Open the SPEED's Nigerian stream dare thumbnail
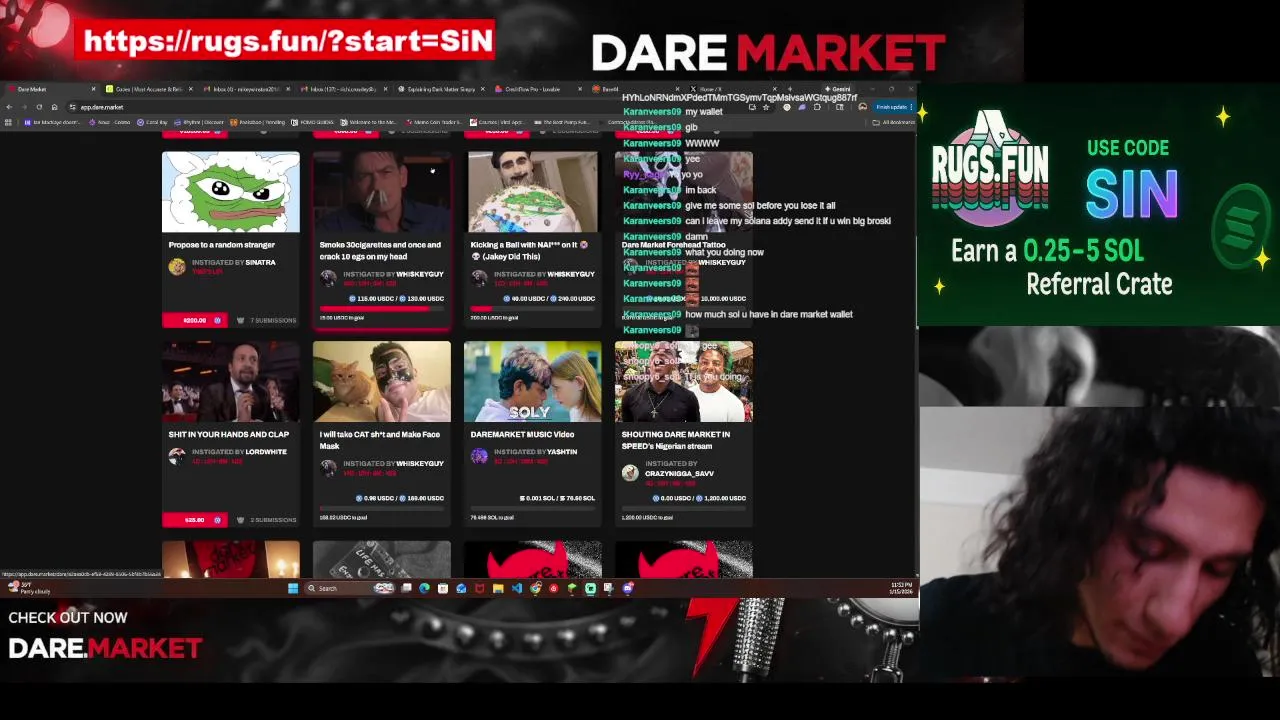 tap(683, 382)
